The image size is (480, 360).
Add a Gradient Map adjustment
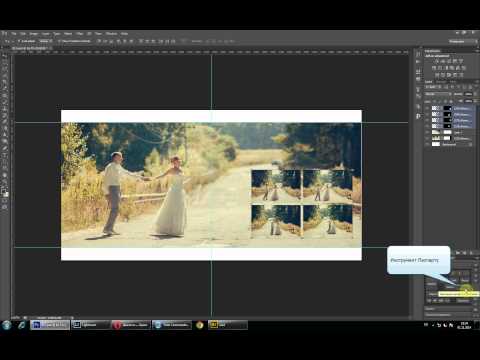[x=455, y=75]
